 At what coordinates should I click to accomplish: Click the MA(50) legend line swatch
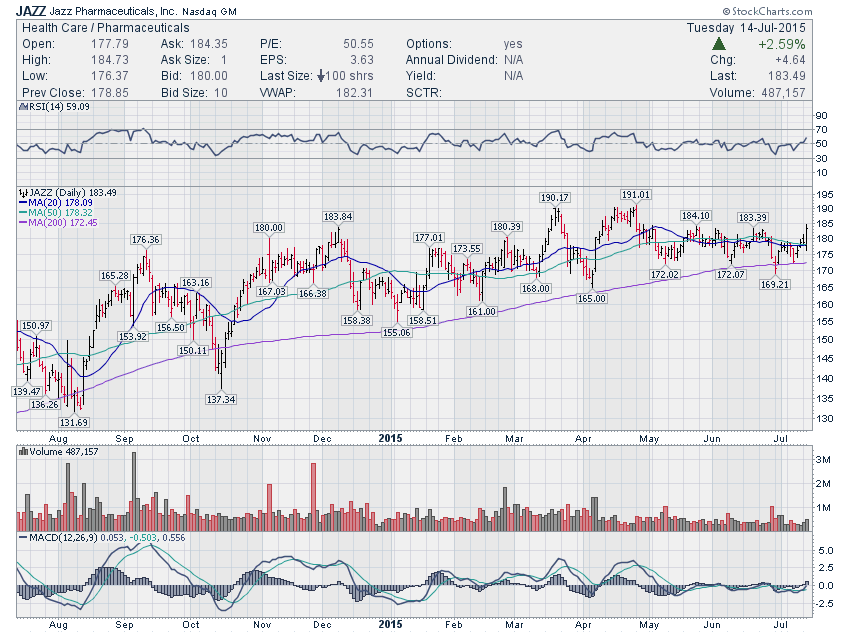23,212
